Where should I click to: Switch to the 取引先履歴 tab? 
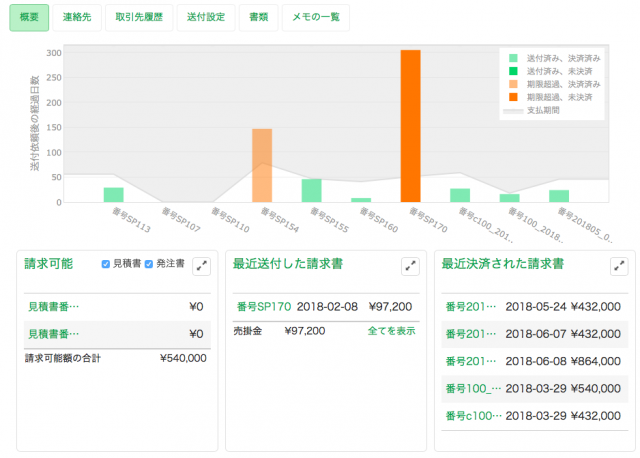tap(139, 18)
